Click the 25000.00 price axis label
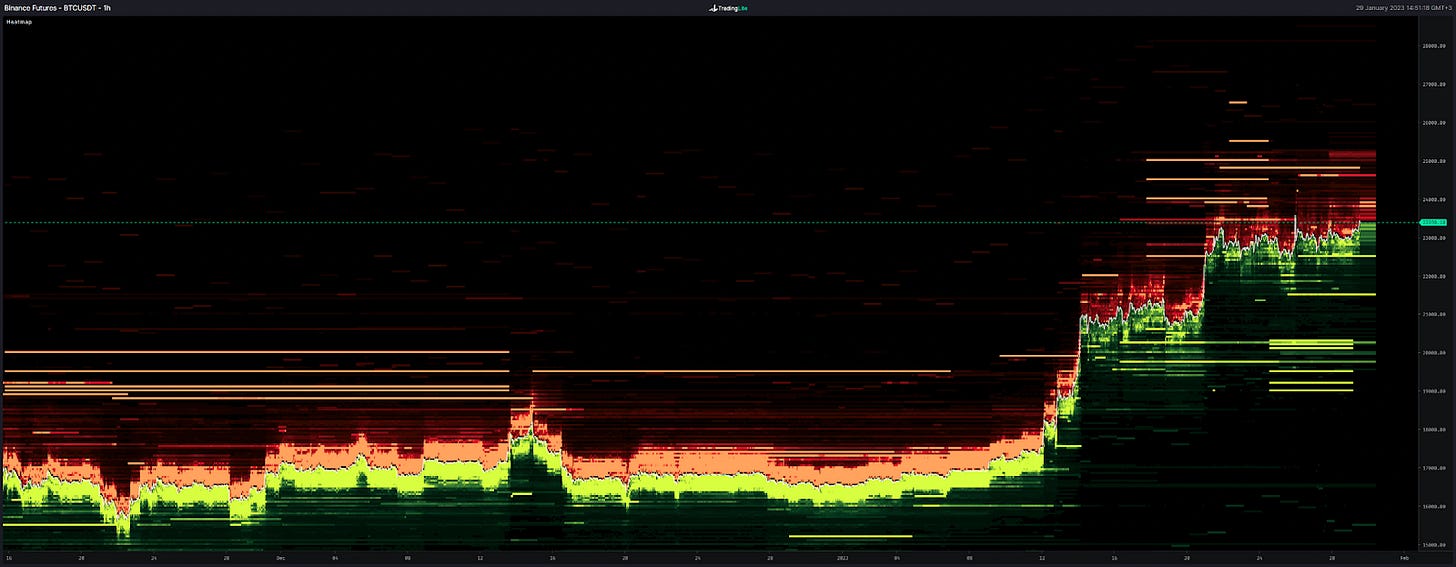Screen dimensions: 1456x567 point(1435,161)
